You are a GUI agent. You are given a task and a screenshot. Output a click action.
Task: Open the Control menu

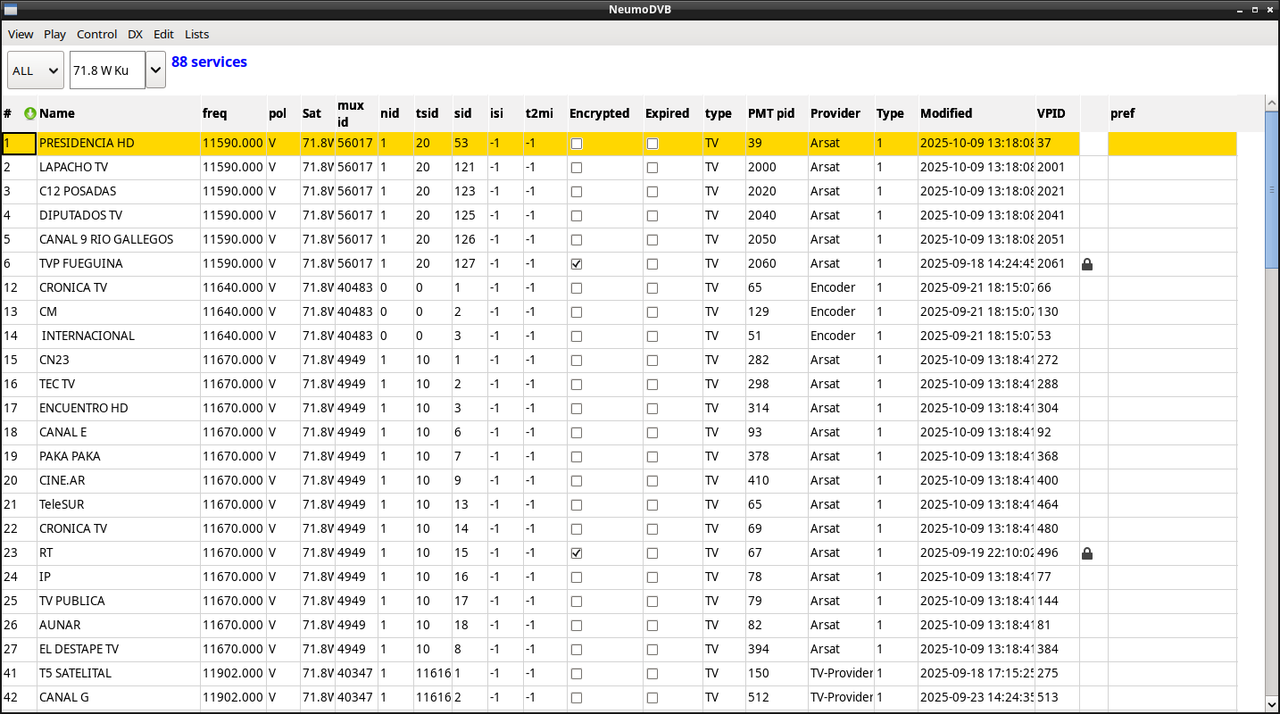pyautogui.click(x=97, y=34)
